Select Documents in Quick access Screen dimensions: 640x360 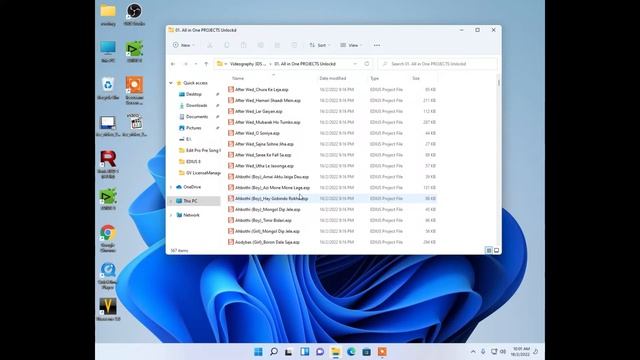point(197,117)
